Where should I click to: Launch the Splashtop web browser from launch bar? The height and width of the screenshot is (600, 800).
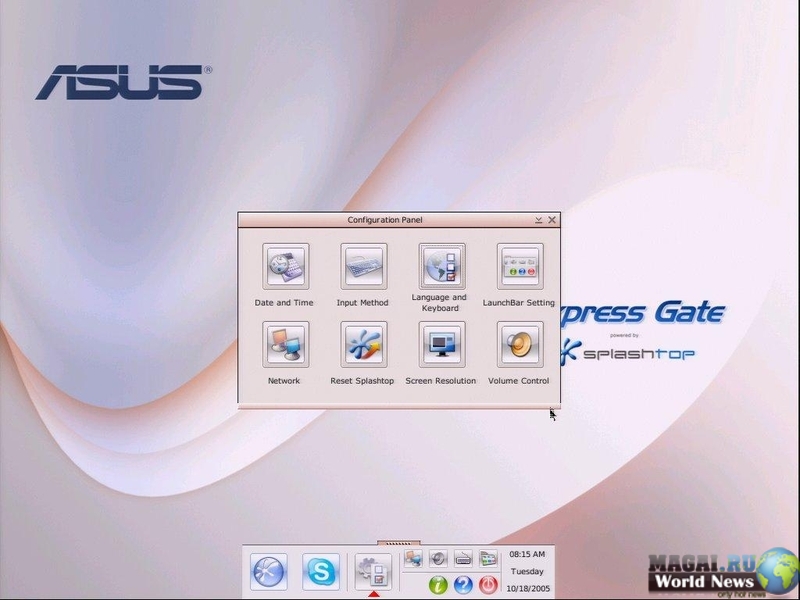pyautogui.click(x=269, y=572)
